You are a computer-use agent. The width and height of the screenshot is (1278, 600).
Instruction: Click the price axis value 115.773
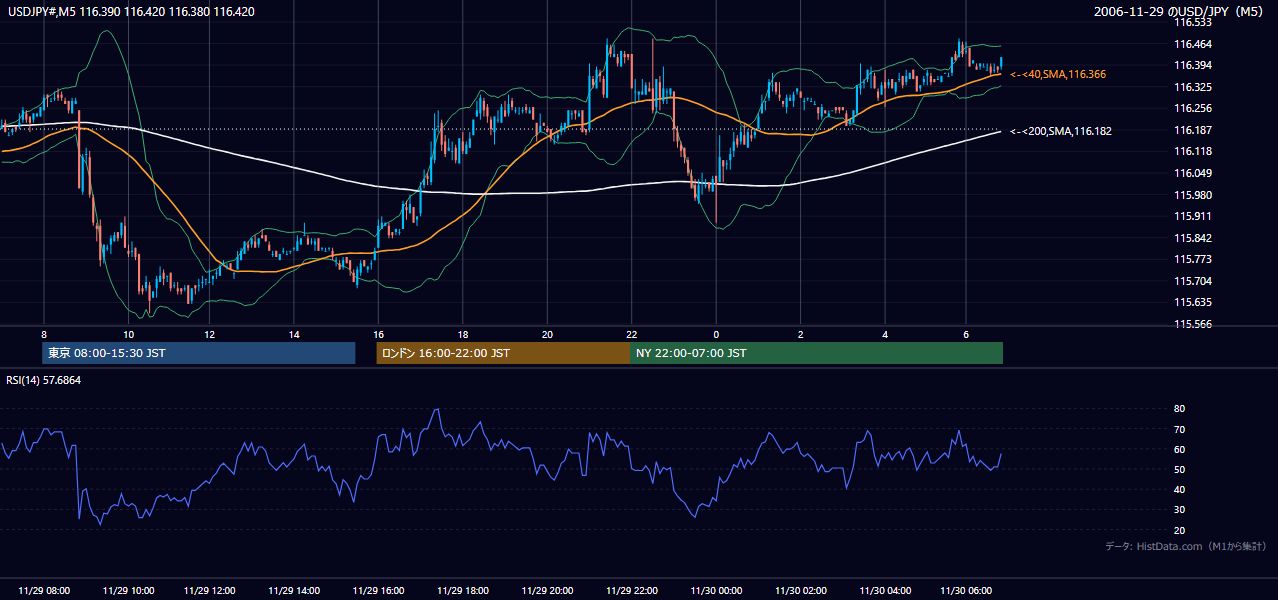pyautogui.click(x=1193, y=259)
